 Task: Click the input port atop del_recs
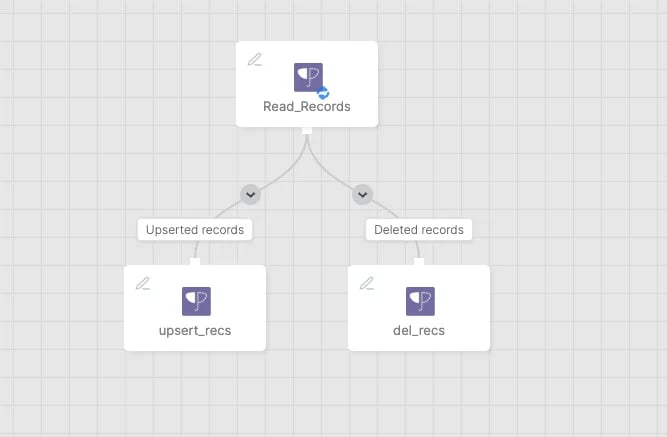coord(419,261)
